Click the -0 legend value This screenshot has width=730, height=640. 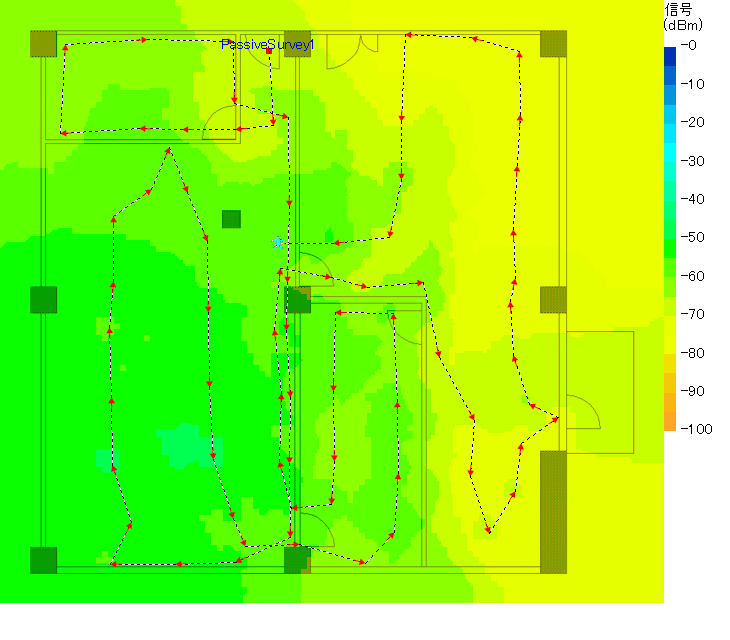pos(689,45)
